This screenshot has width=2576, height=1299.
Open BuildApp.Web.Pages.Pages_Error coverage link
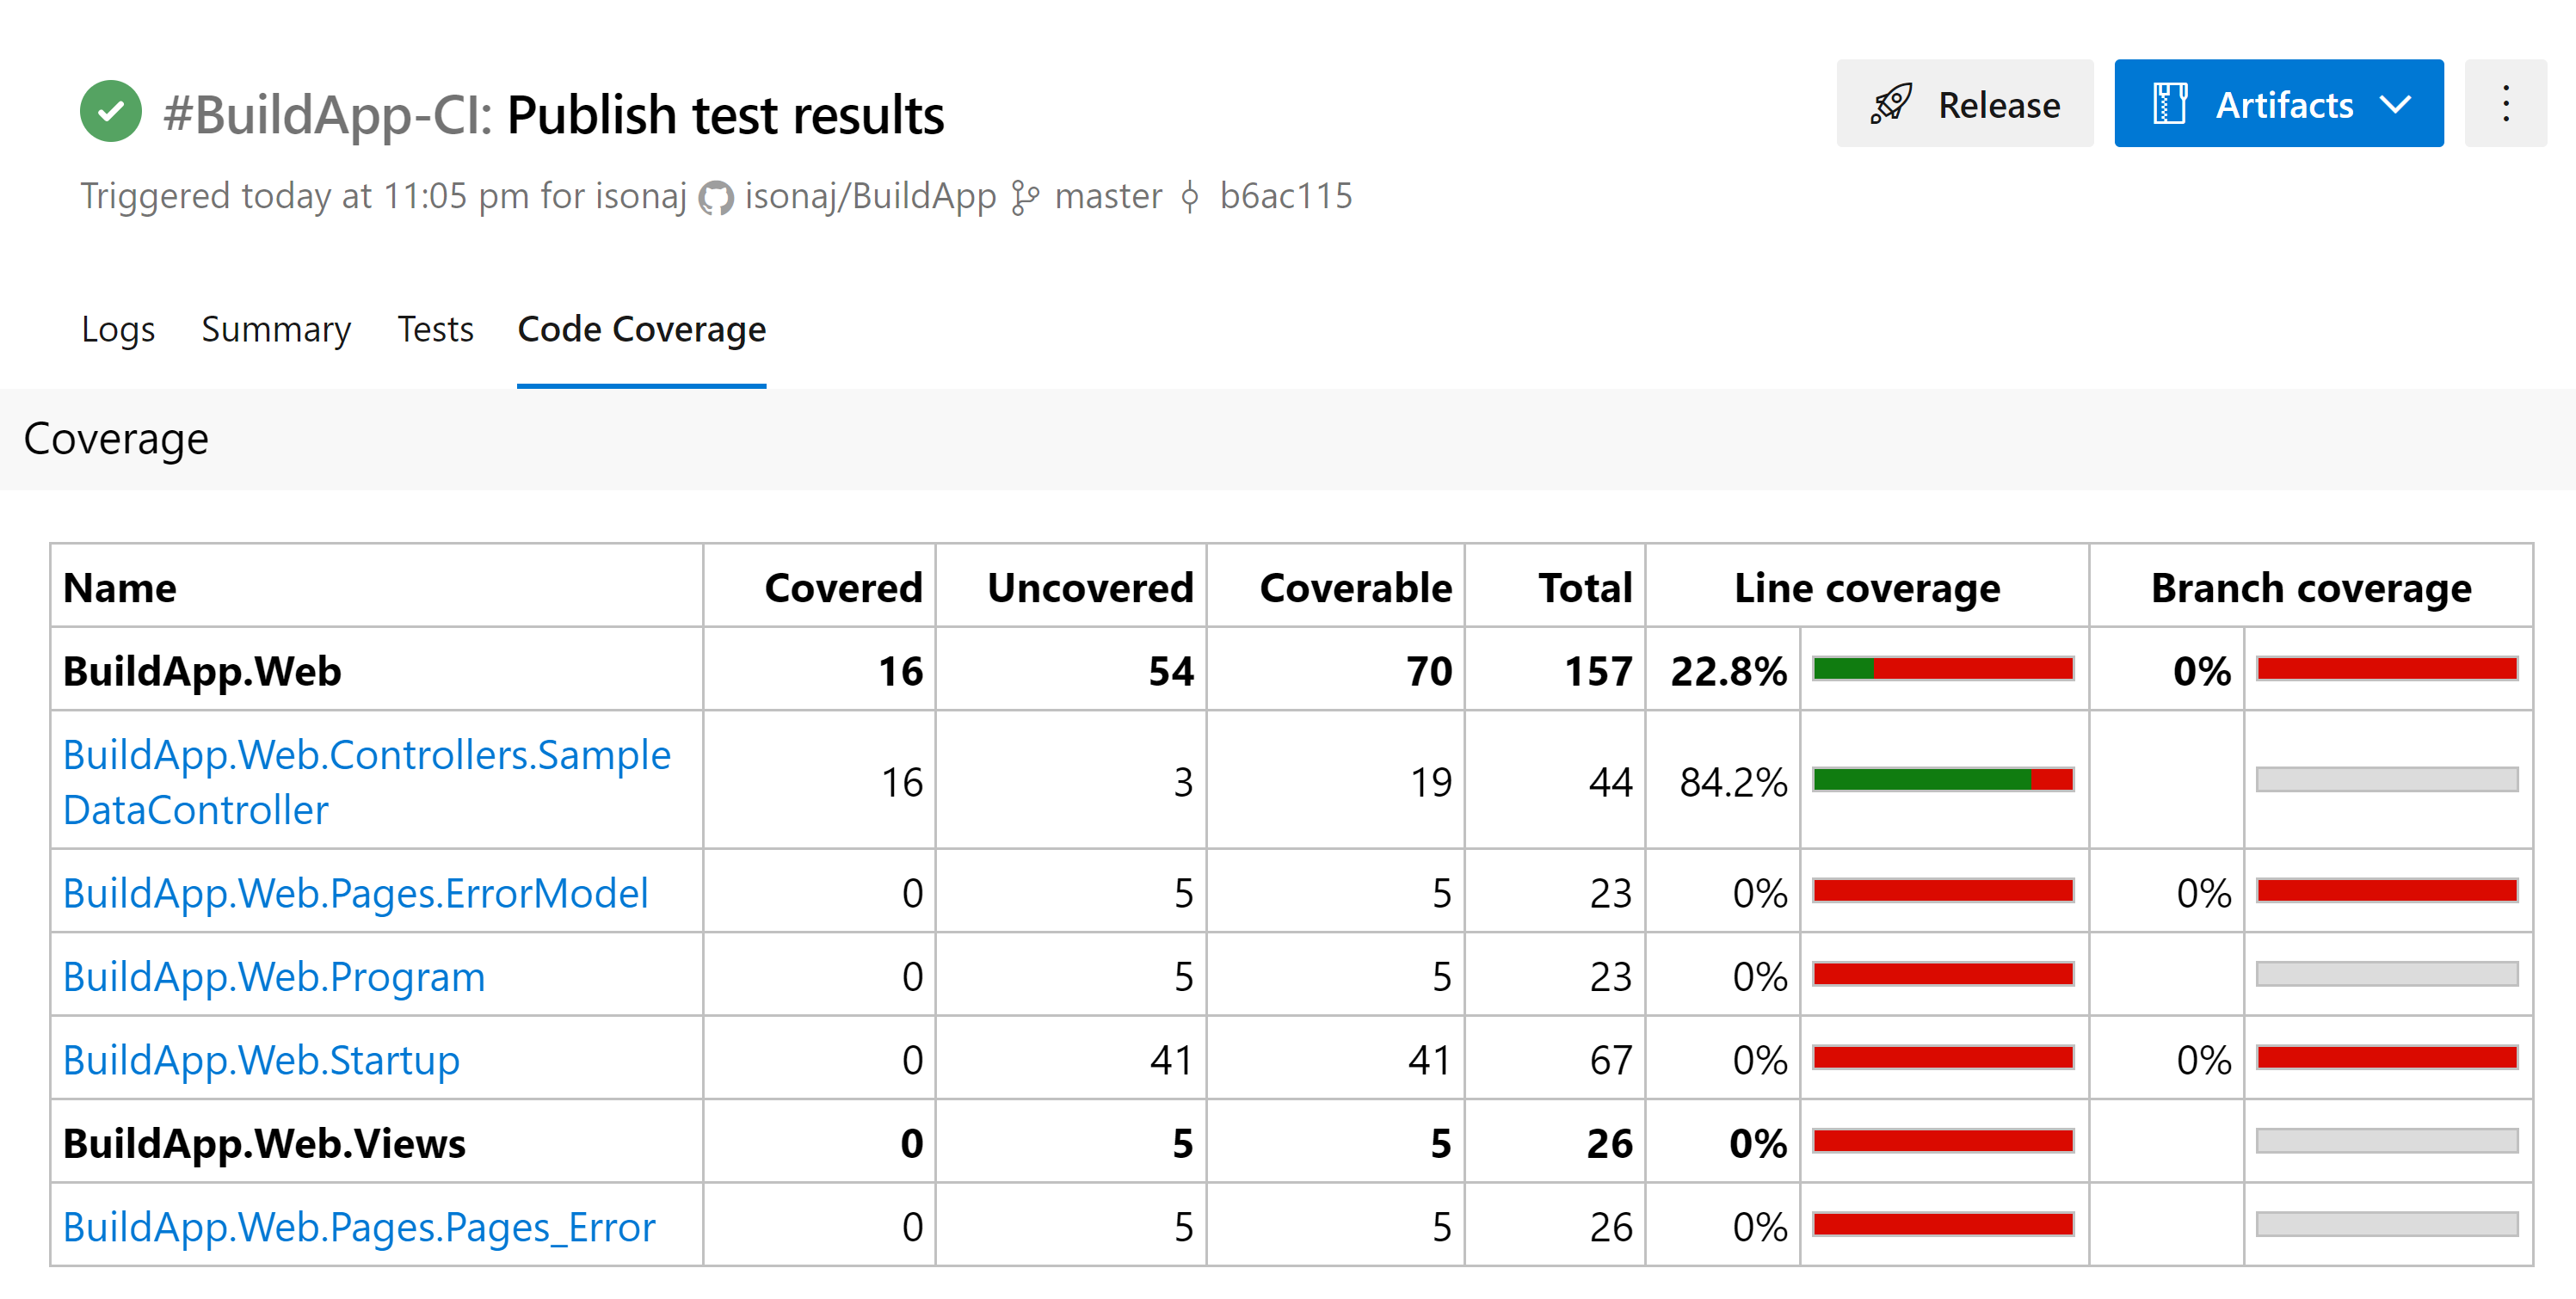[x=358, y=1227]
